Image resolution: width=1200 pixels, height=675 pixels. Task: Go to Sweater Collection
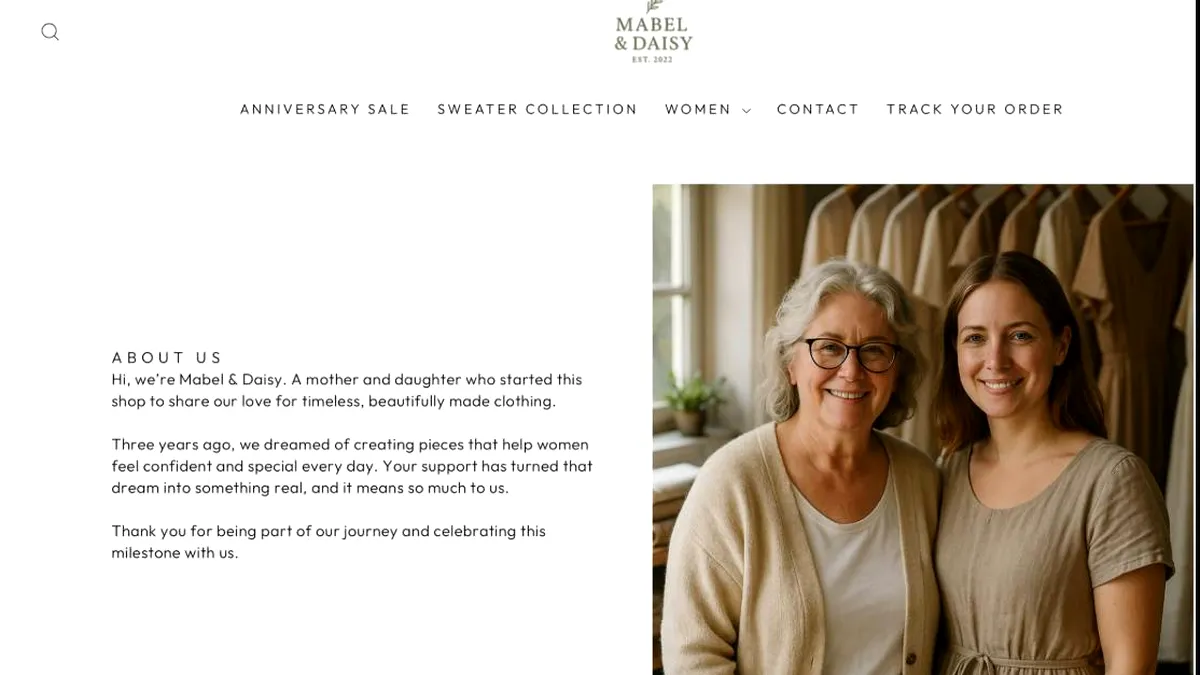(x=537, y=110)
